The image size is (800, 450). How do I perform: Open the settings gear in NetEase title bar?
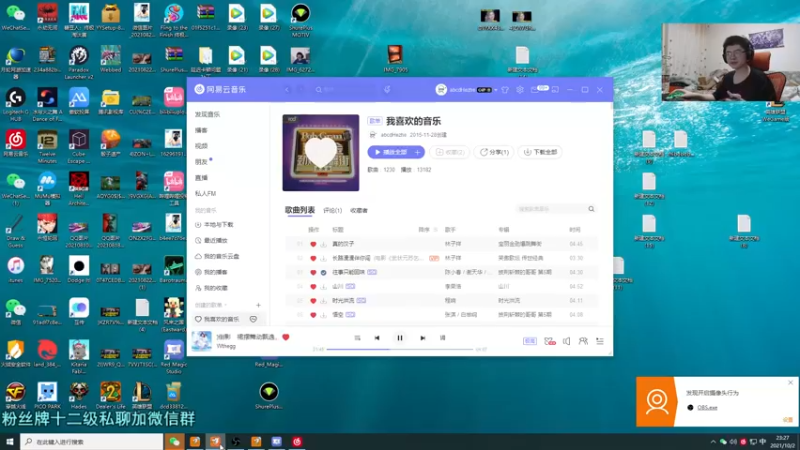[519, 90]
